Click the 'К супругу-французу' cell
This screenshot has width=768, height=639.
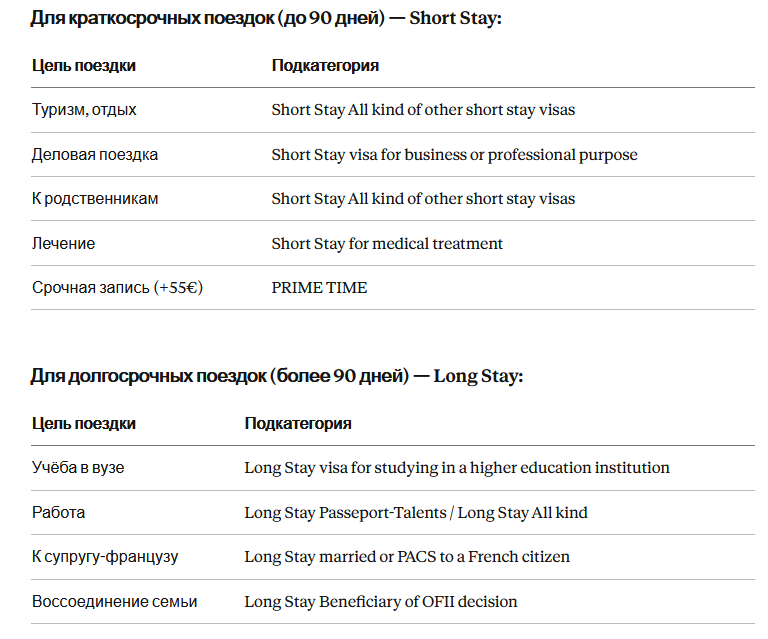(105, 557)
